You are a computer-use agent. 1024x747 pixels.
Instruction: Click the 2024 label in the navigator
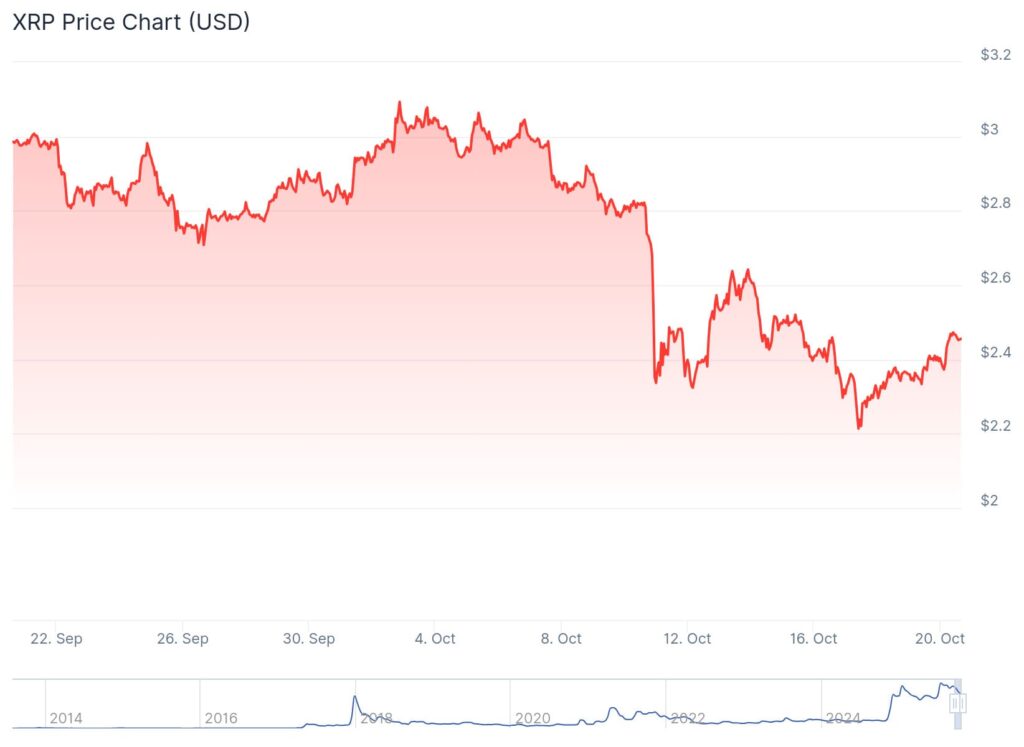pyautogui.click(x=843, y=718)
